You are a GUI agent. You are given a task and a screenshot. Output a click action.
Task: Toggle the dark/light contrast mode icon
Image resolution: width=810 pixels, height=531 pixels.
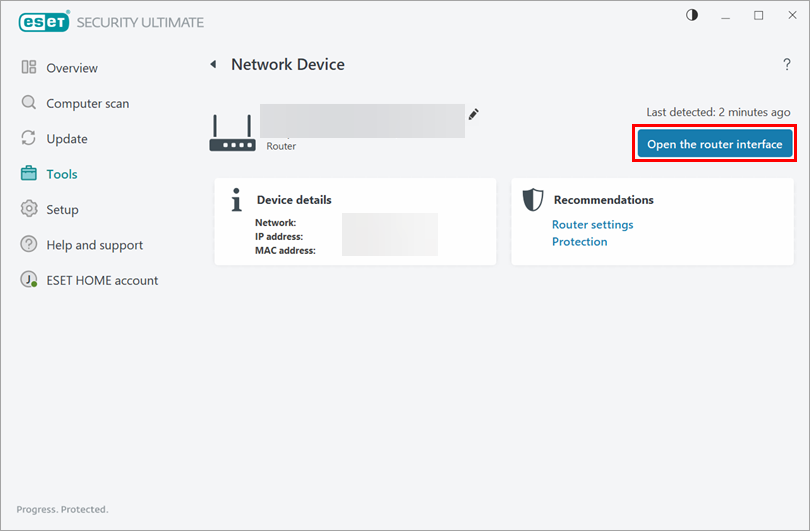pyautogui.click(x=692, y=15)
